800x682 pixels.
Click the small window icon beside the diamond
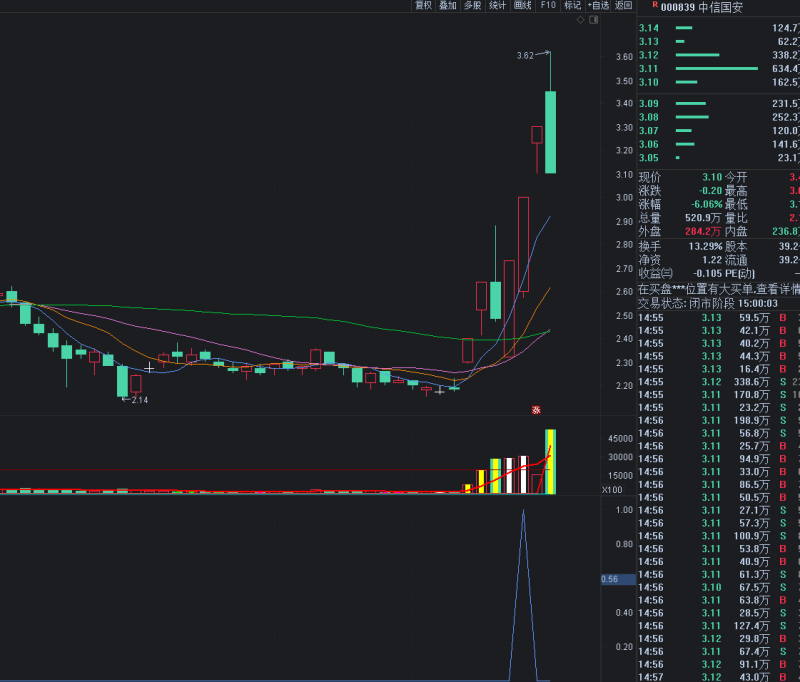tap(593, 19)
